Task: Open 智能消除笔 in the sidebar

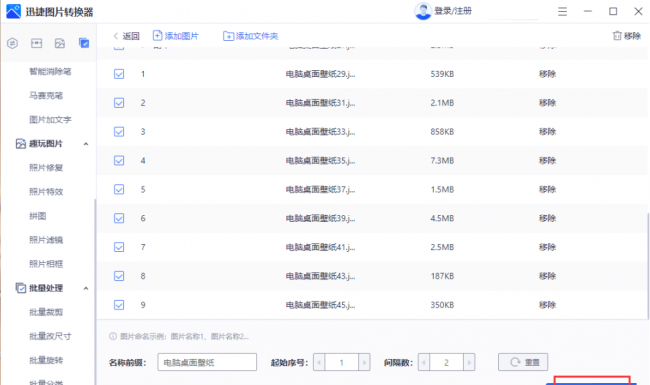Action: [50, 72]
